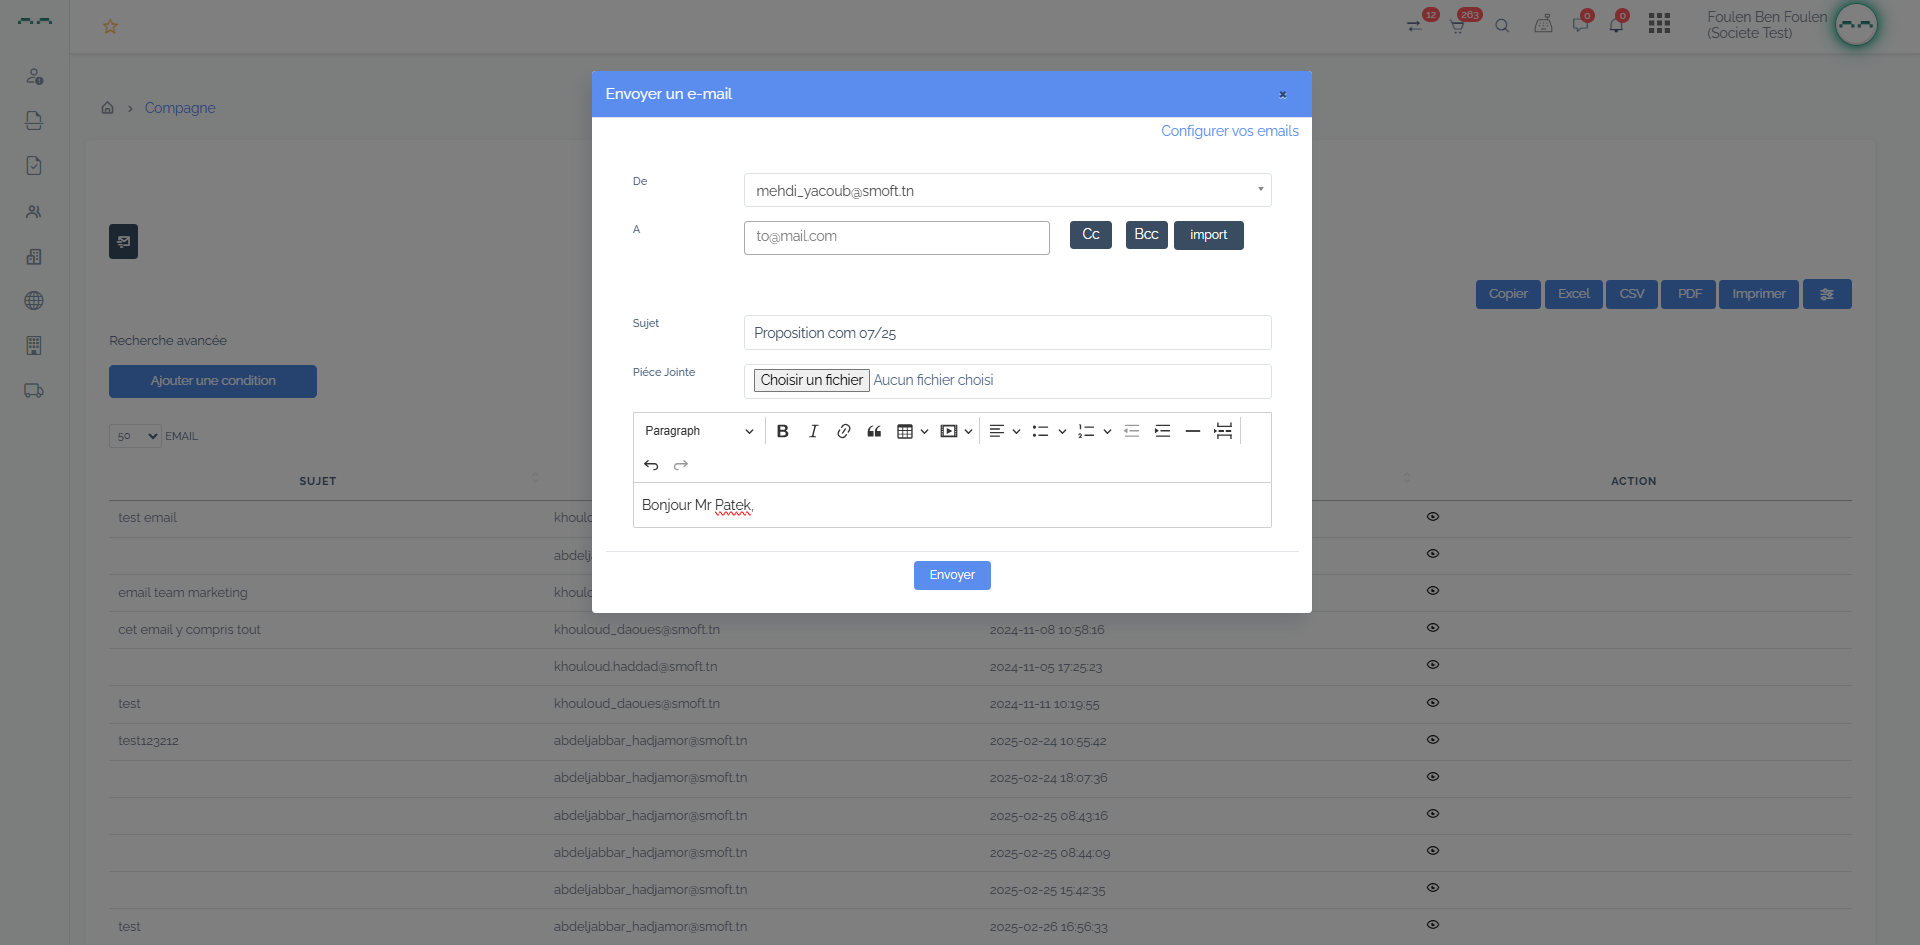This screenshot has width=1920, height=945.
Task: Insert a link using the editor toolbar
Action: (843, 431)
